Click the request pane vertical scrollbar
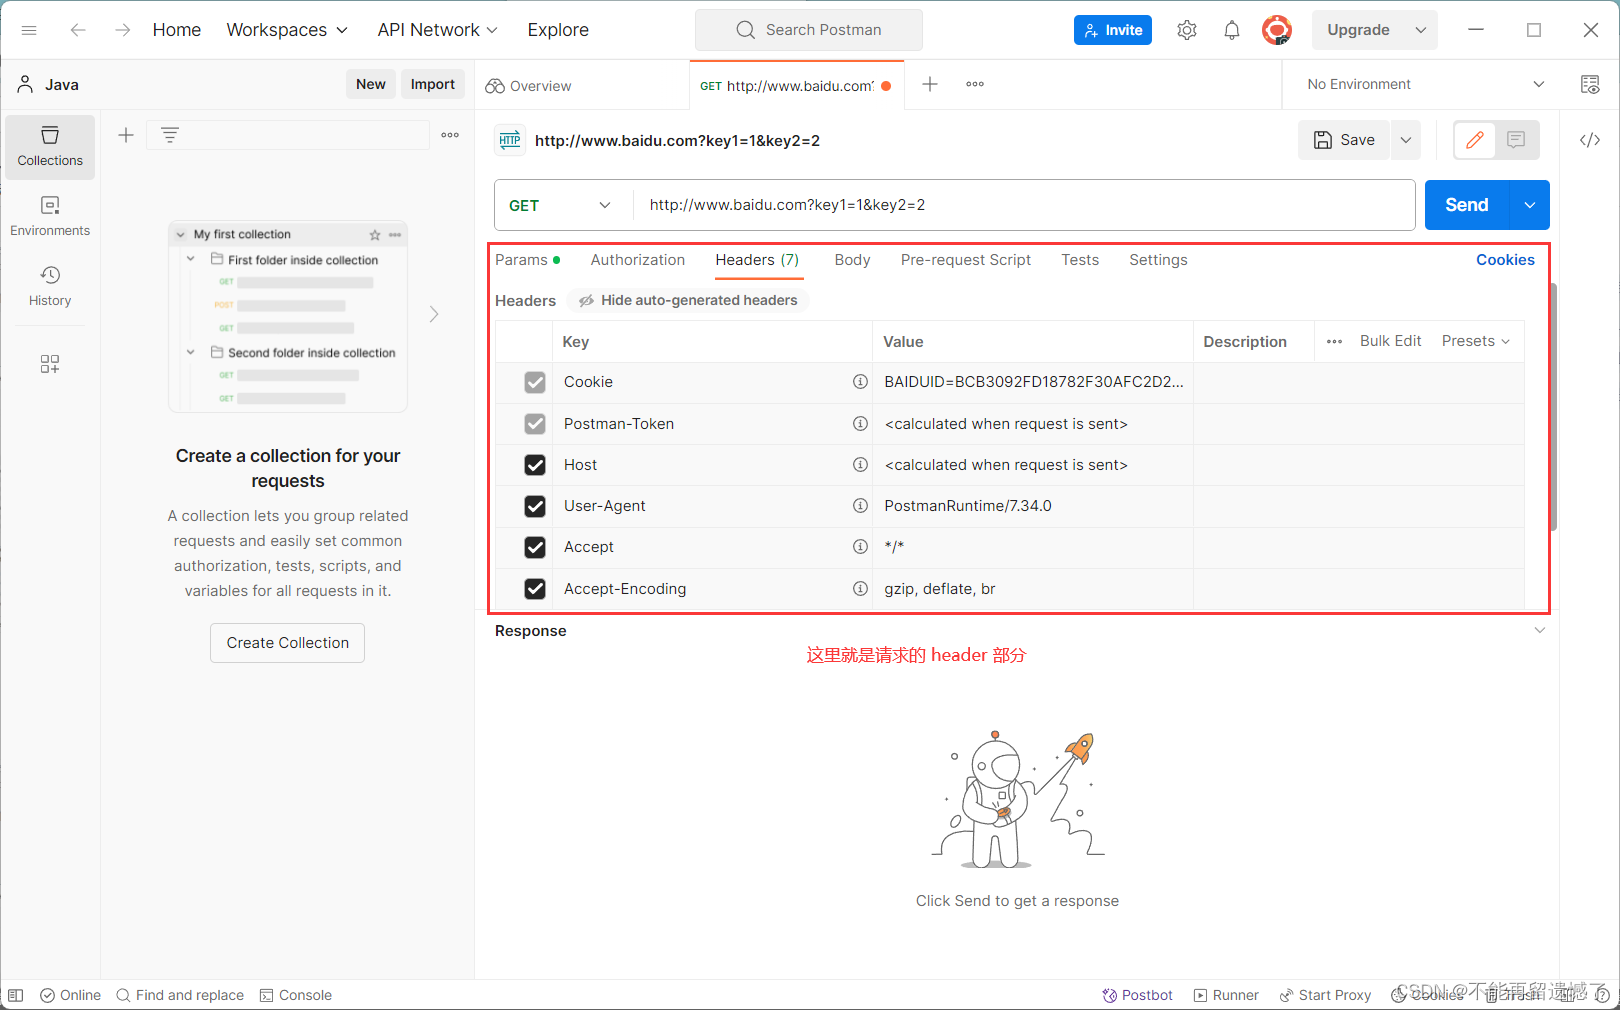The width and height of the screenshot is (1620, 1010). coord(1554,407)
